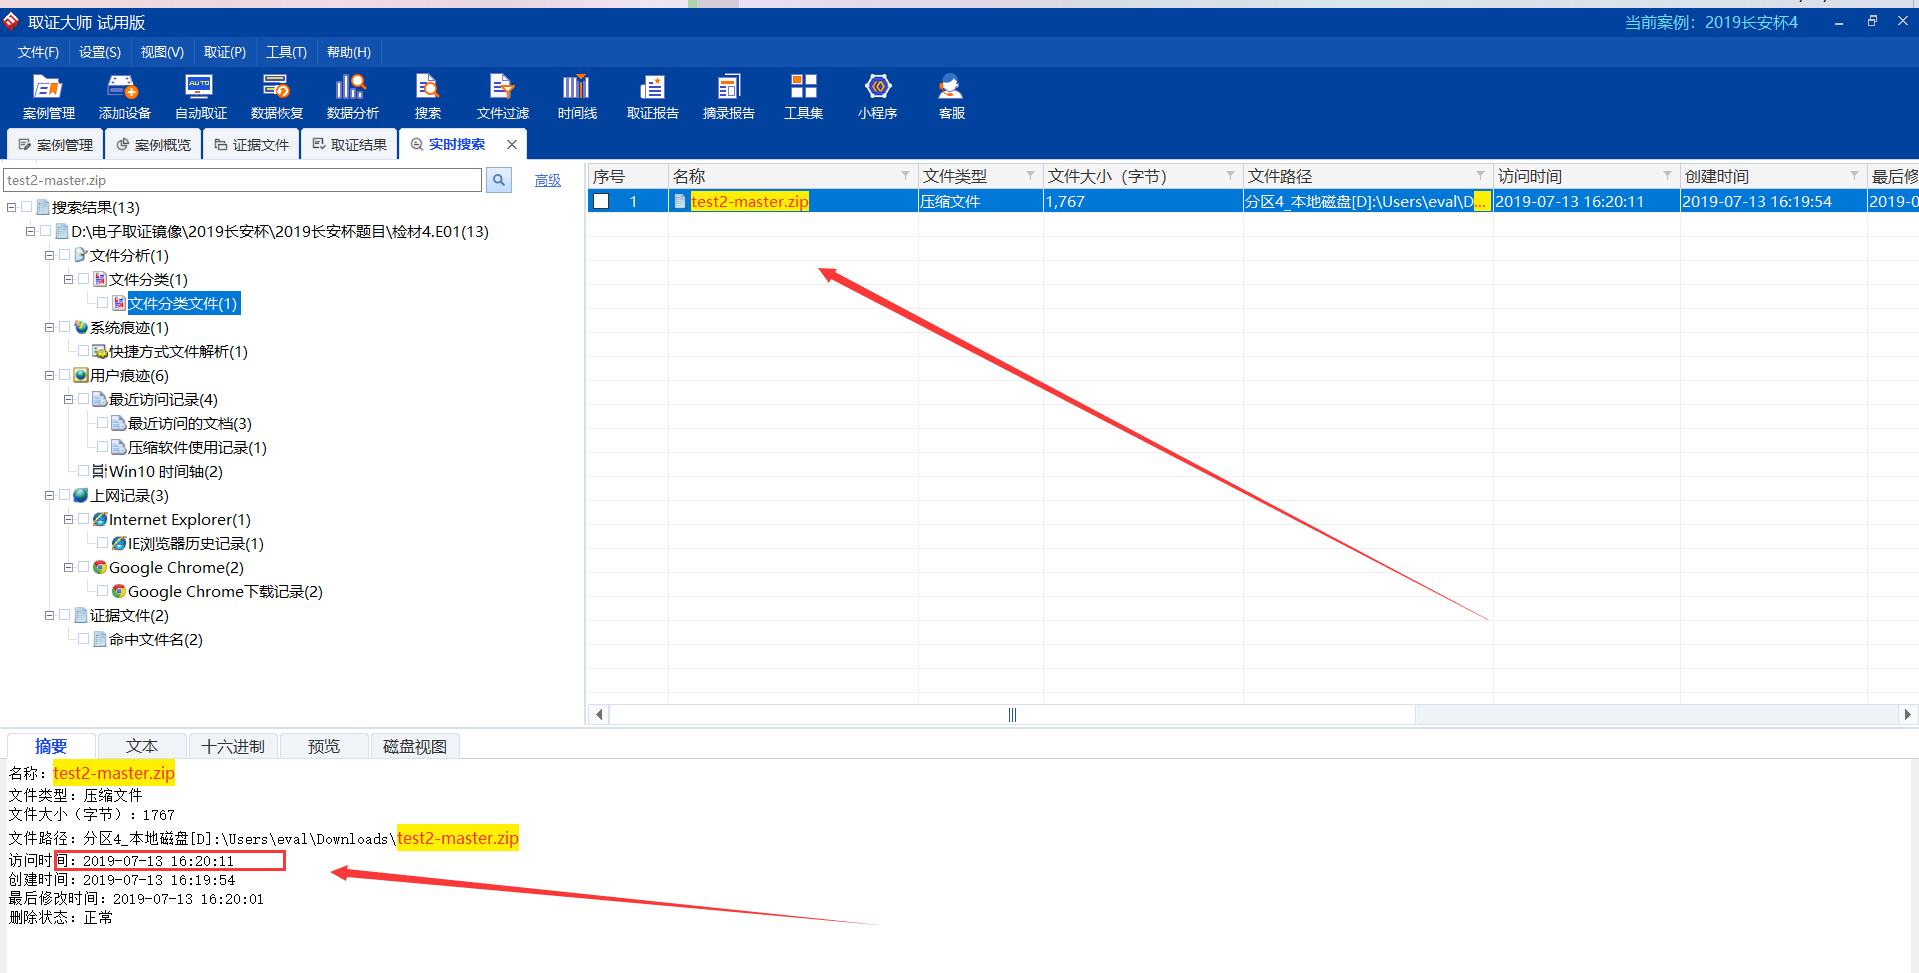Viewport: 1919px width, 973px height.
Task: Open the 设置(S) menu
Action: click(100, 52)
